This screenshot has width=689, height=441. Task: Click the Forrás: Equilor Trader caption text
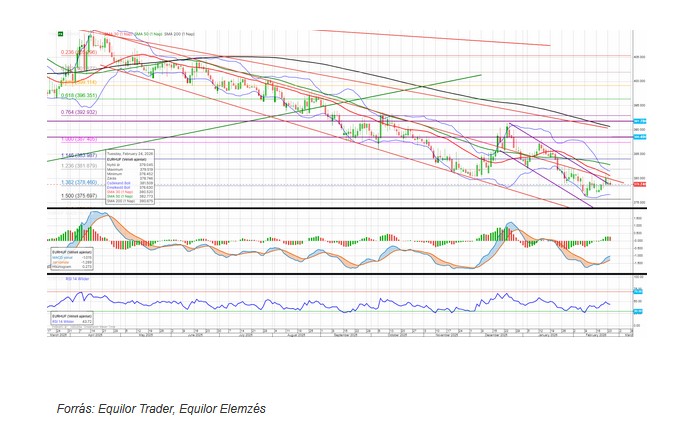pyautogui.click(x=161, y=408)
